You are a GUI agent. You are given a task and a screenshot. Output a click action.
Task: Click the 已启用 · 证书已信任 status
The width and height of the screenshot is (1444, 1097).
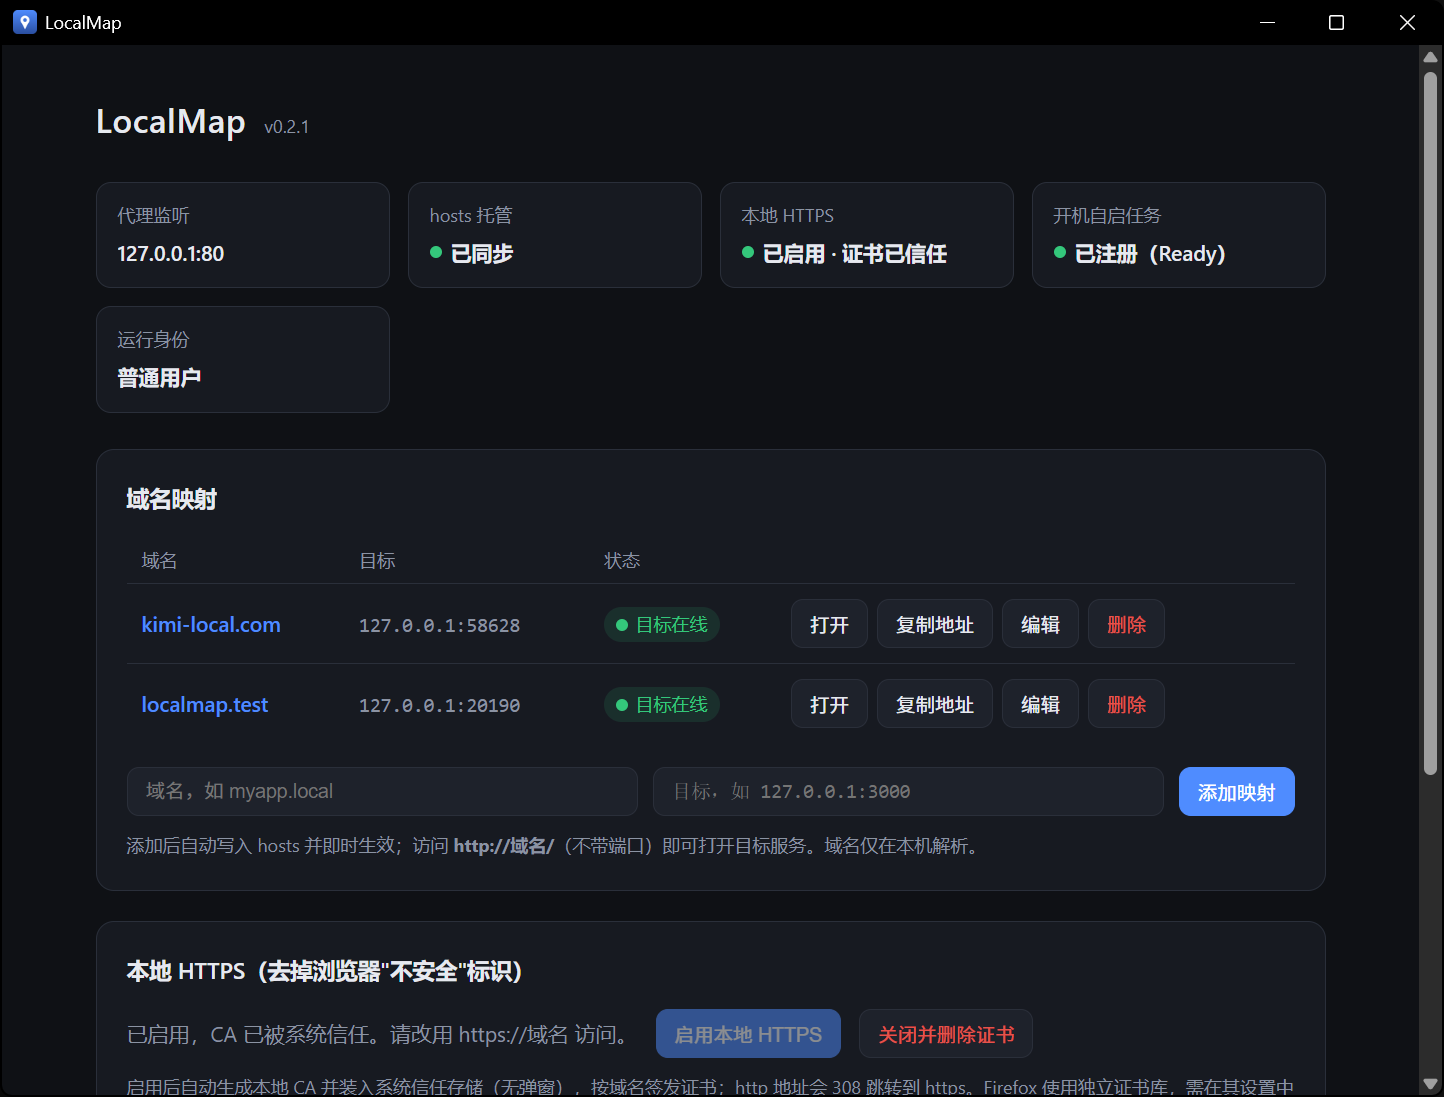tap(844, 254)
